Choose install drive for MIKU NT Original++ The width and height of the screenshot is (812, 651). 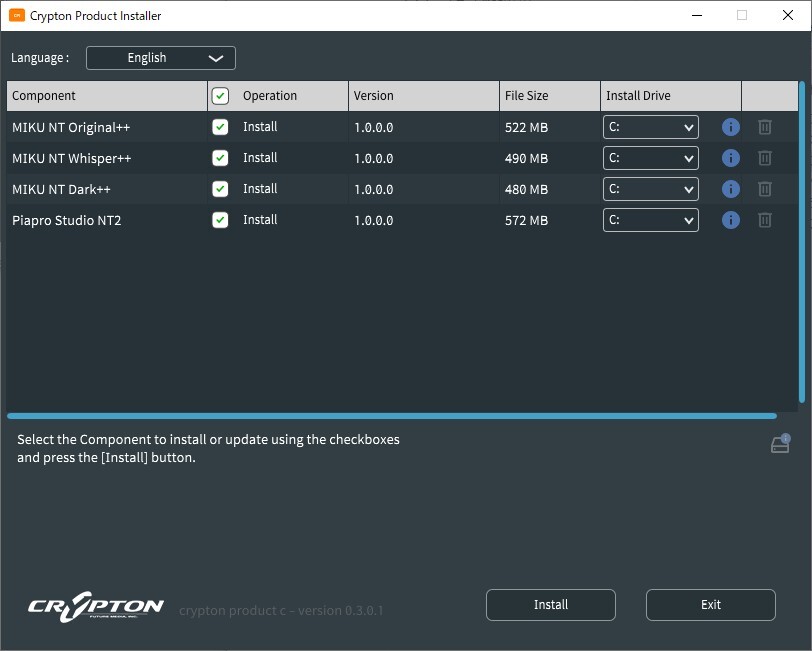[x=650, y=127]
